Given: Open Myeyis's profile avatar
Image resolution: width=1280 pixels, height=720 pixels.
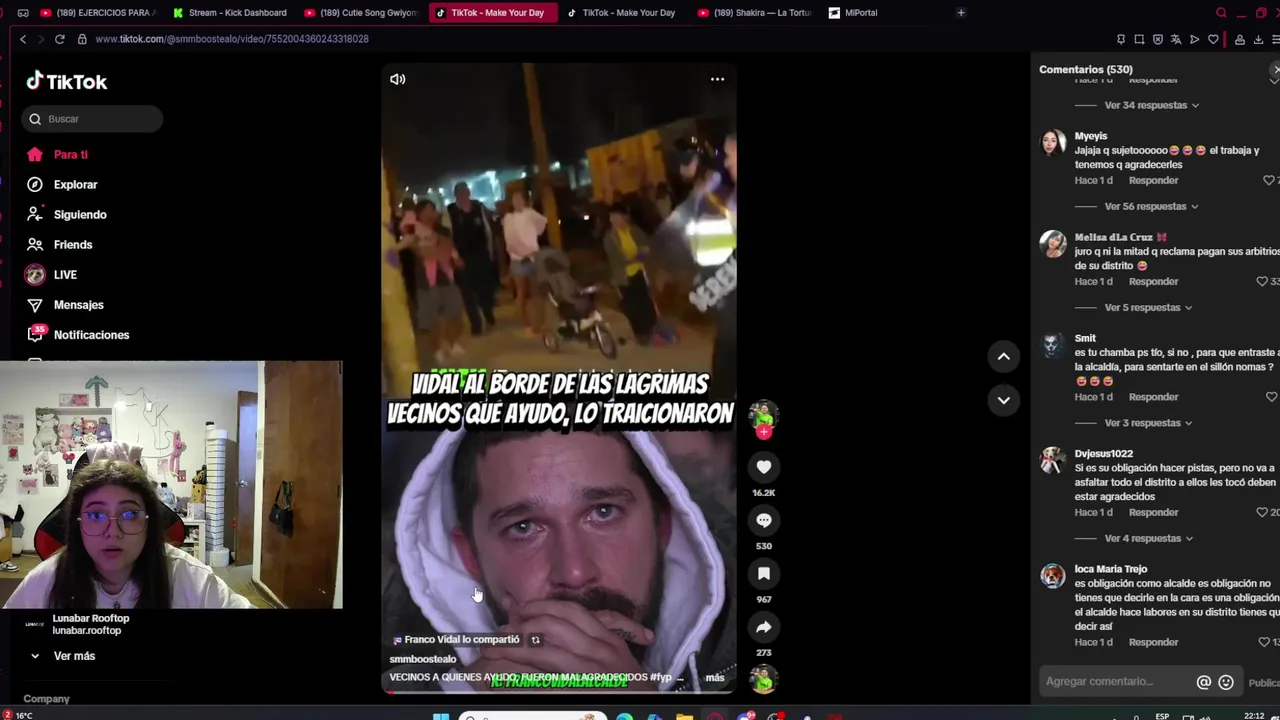Looking at the screenshot, I should point(1053,142).
